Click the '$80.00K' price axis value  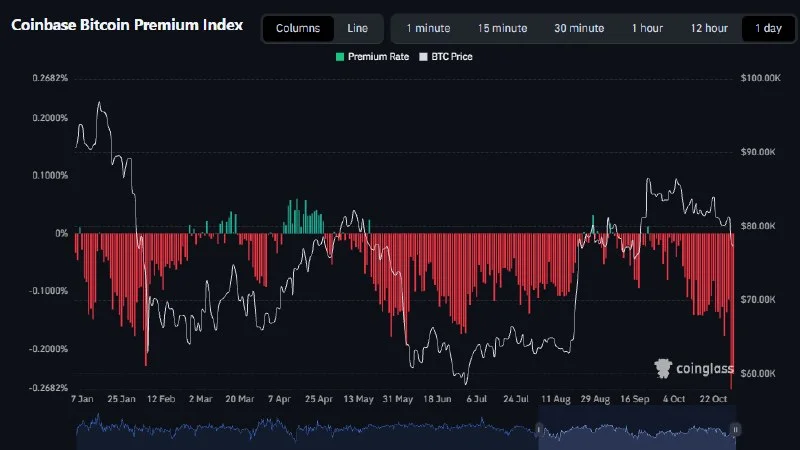click(758, 226)
